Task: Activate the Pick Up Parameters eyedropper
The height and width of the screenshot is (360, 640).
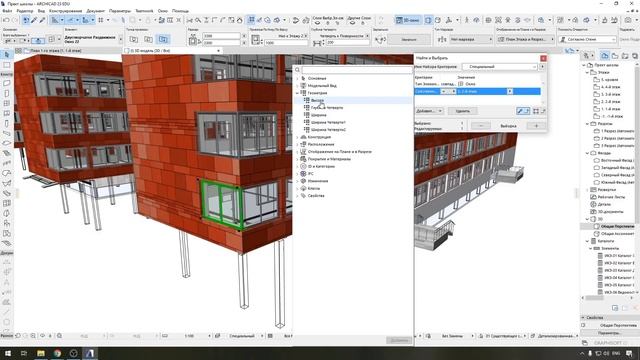Action: (34, 20)
